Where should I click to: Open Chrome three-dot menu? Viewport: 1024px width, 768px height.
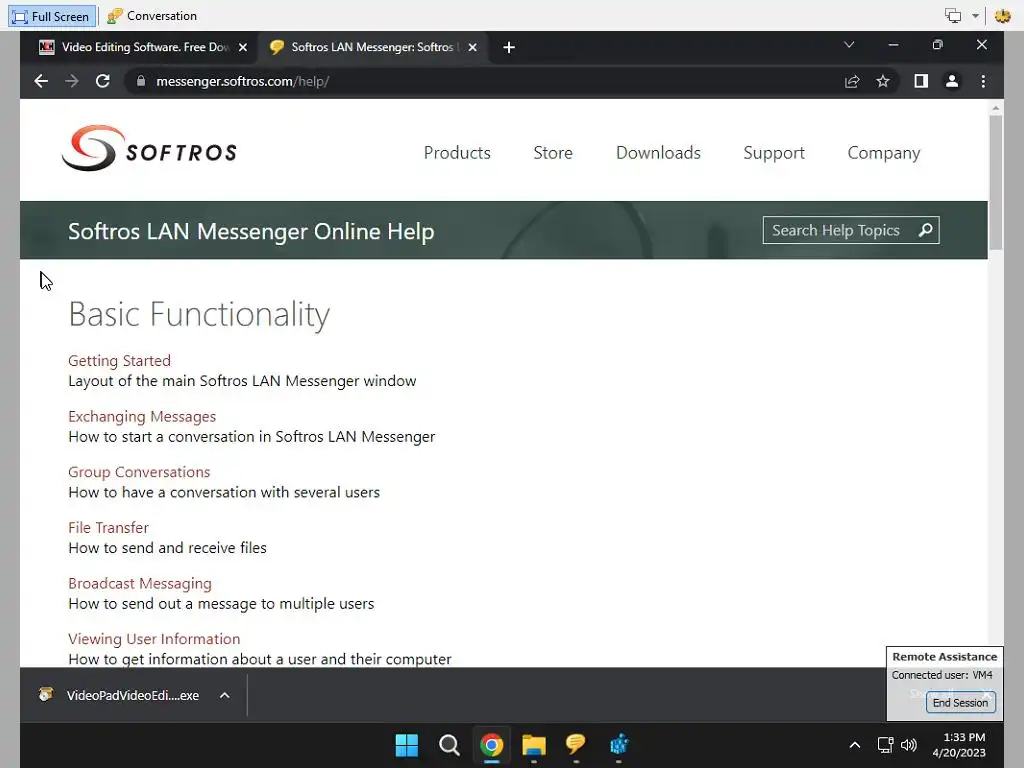pos(984,81)
